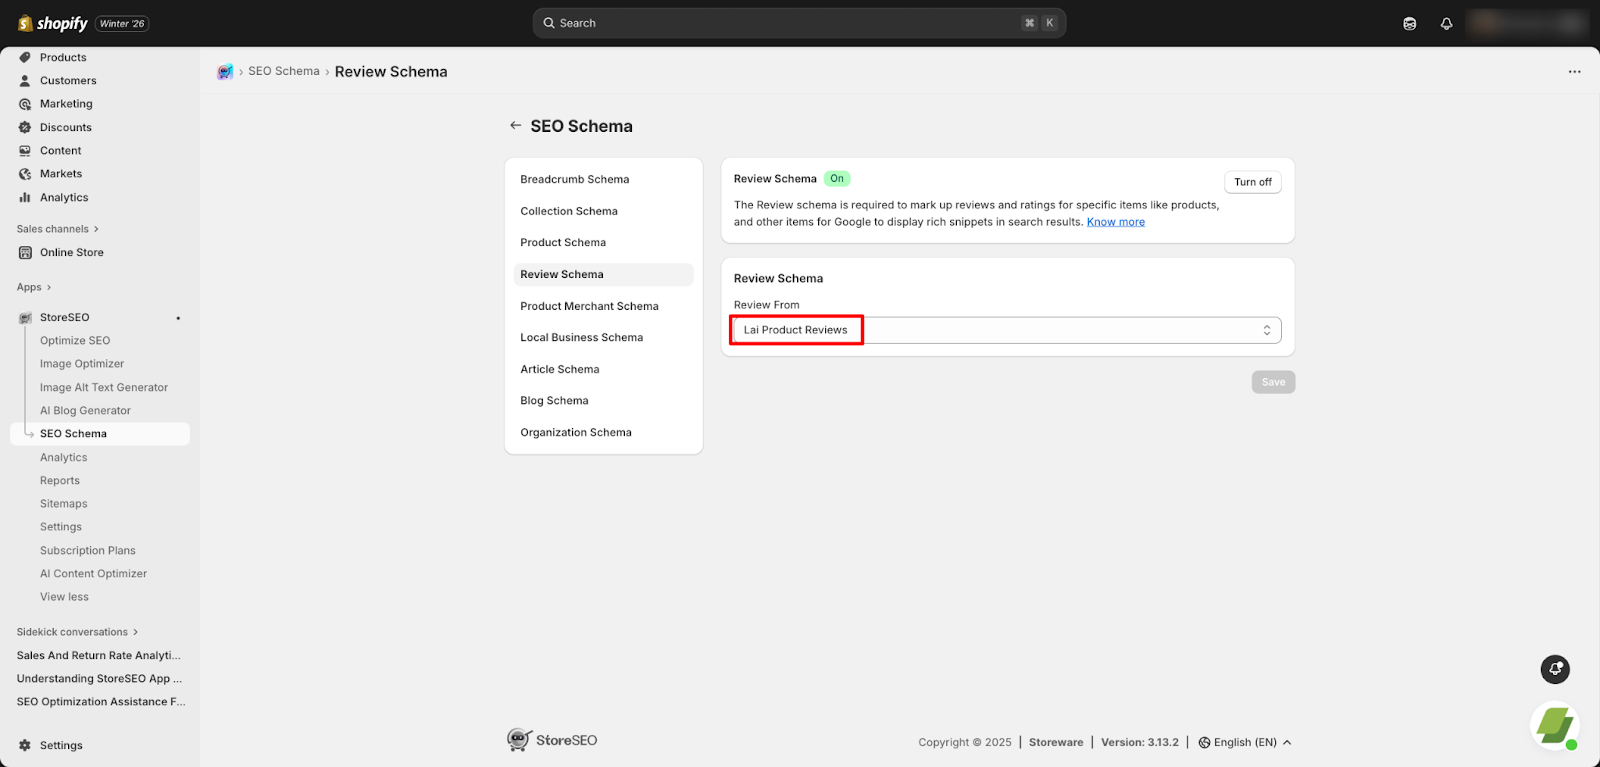Open StoreSEO Analytics submenu item
The image size is (1600, 767).
[x=64, y=457]
